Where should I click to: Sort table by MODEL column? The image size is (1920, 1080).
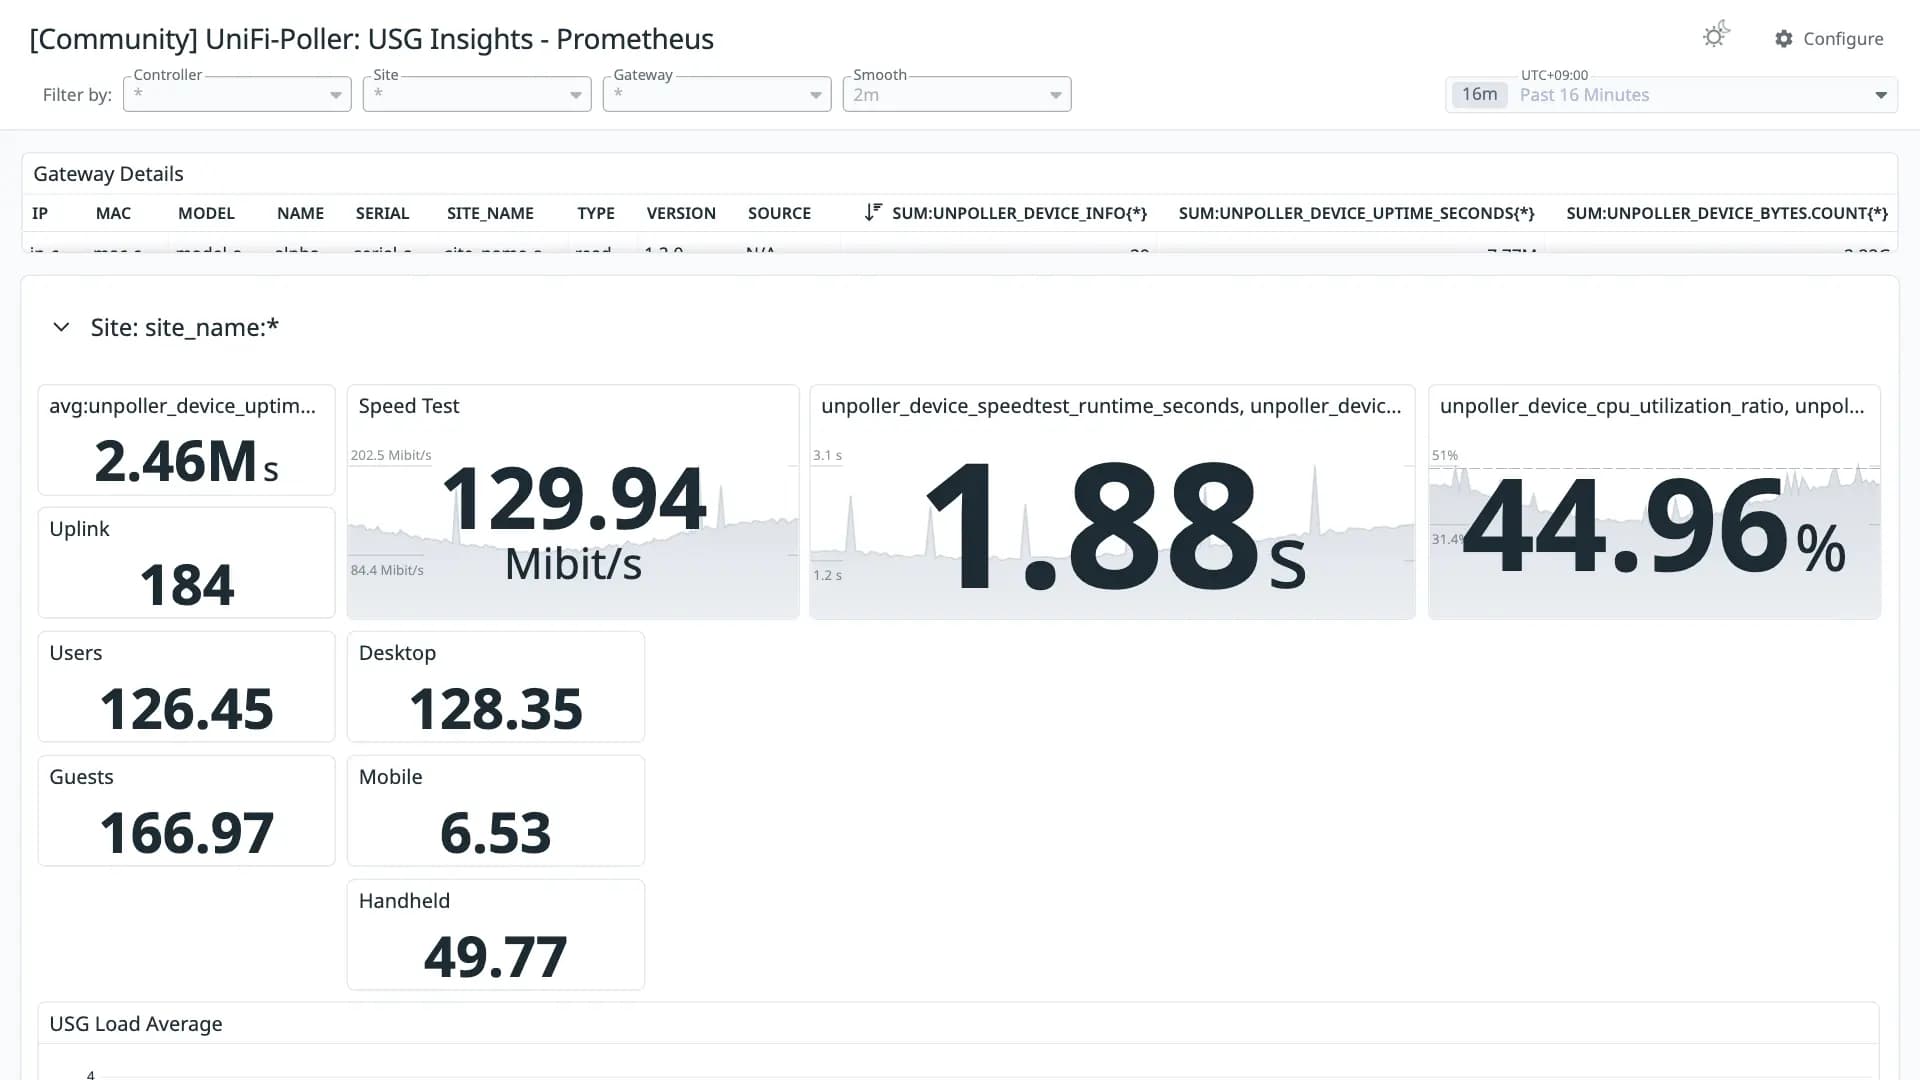pyautogui.click(x=206, y=213)
